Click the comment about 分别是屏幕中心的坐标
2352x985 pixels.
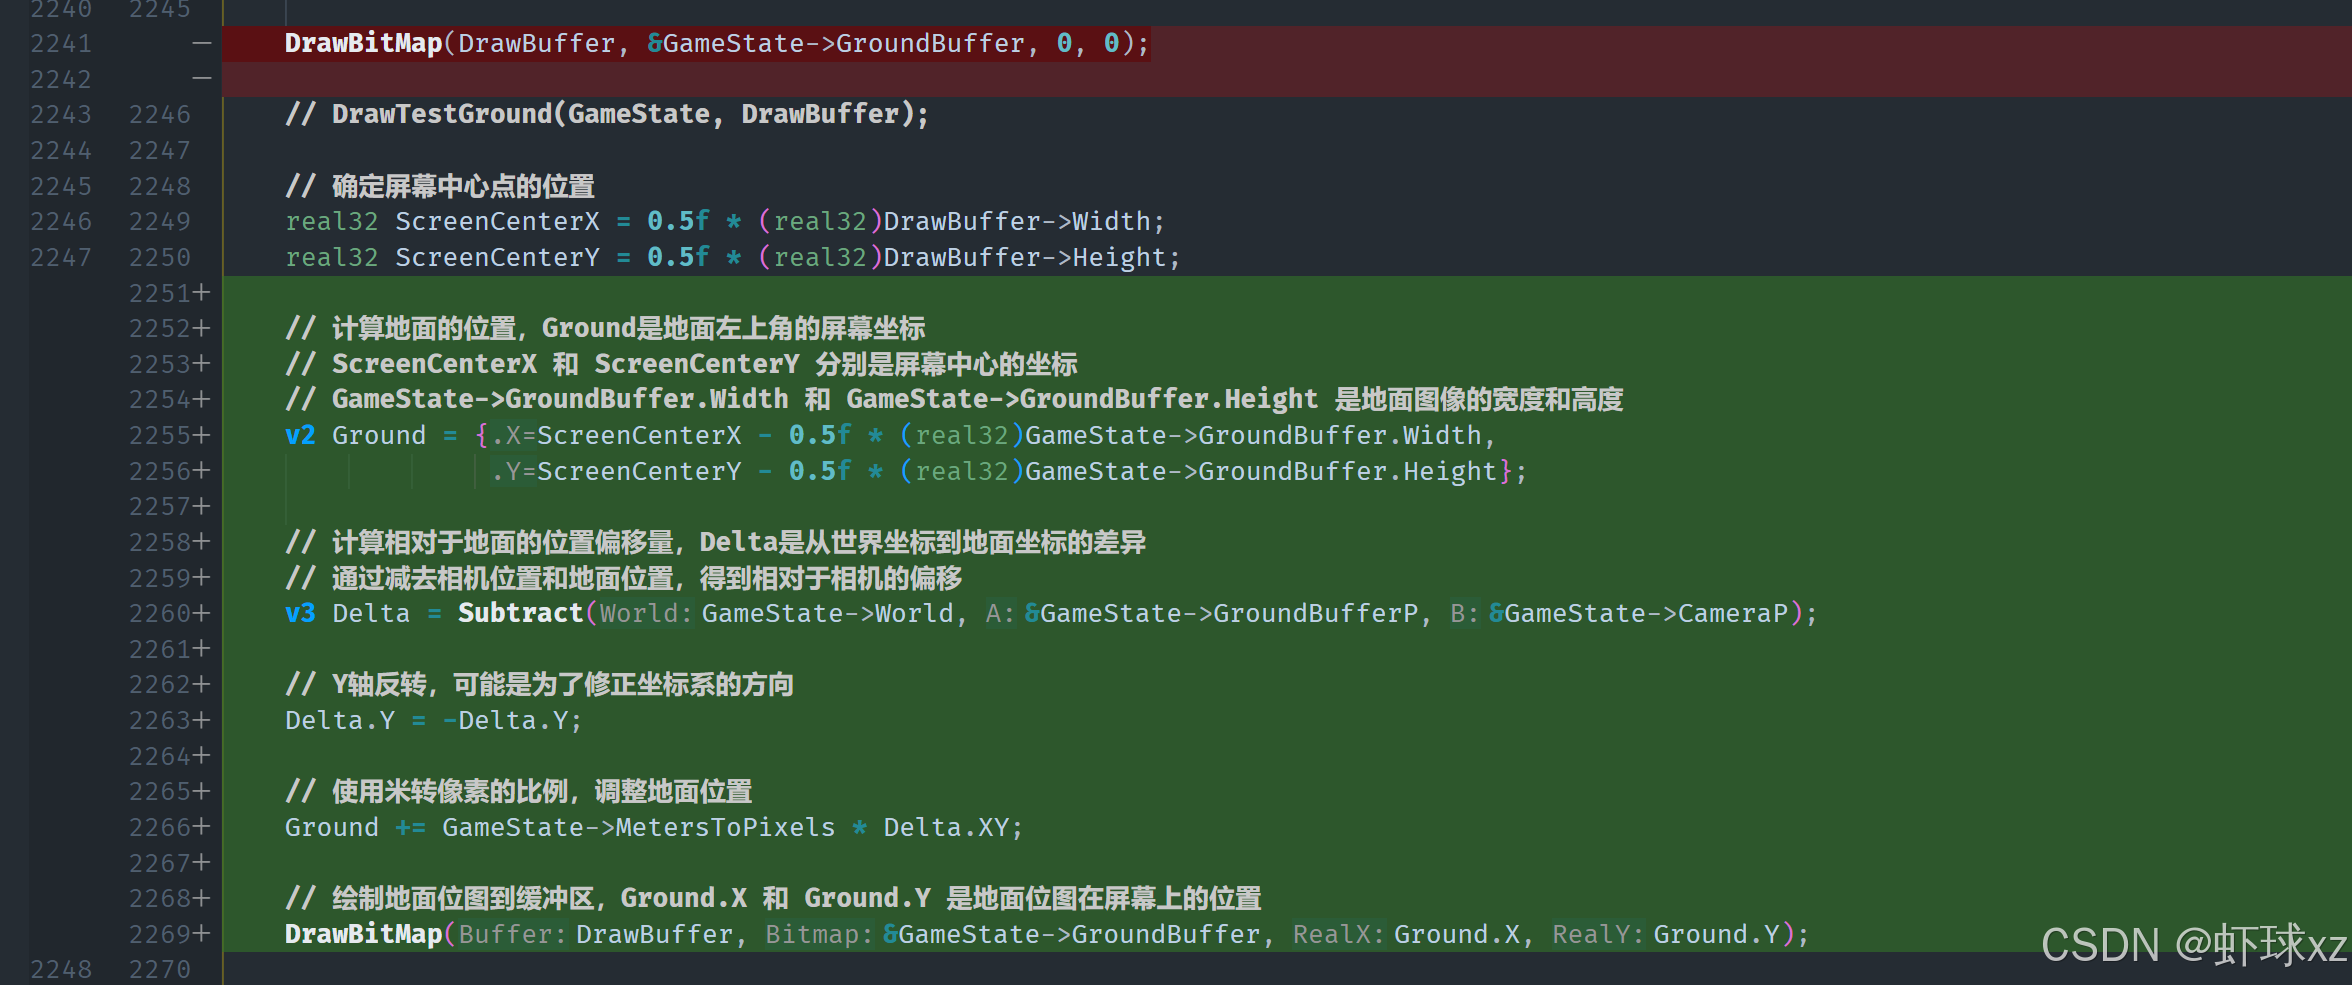coord(681,364)
